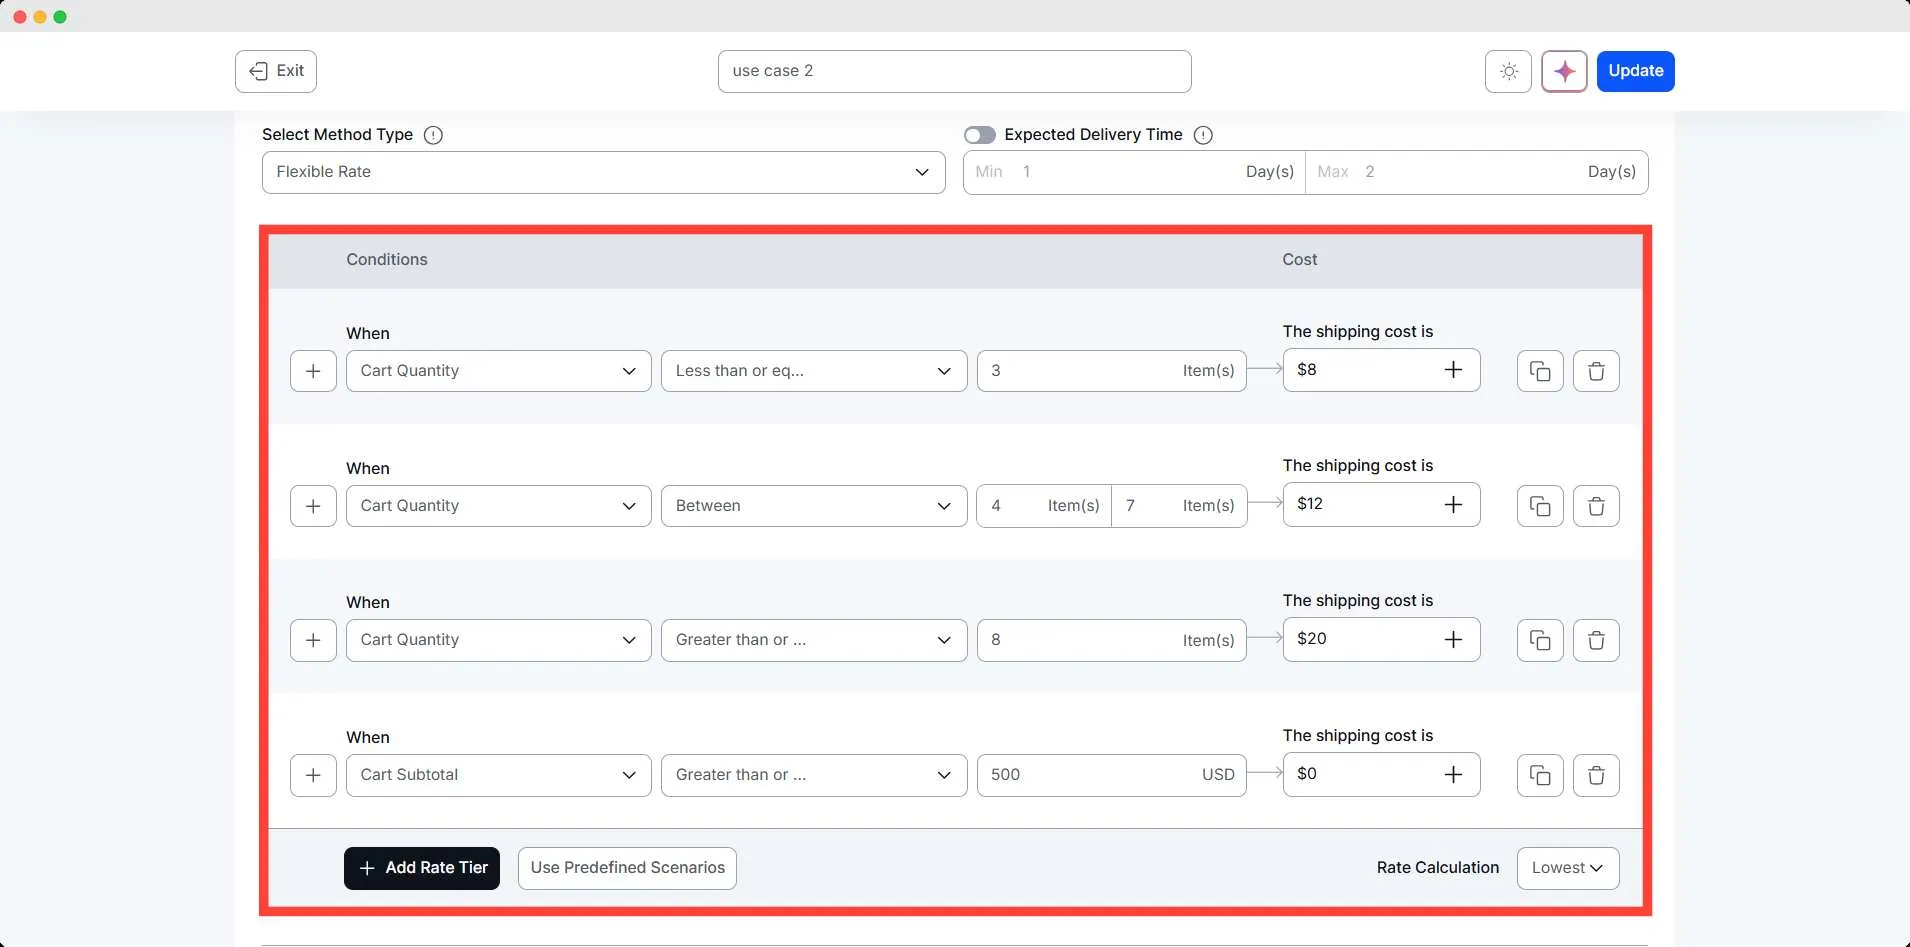Duplicate the $12 shipping cost tier
1910x947 pixels.
(1539, 505)
